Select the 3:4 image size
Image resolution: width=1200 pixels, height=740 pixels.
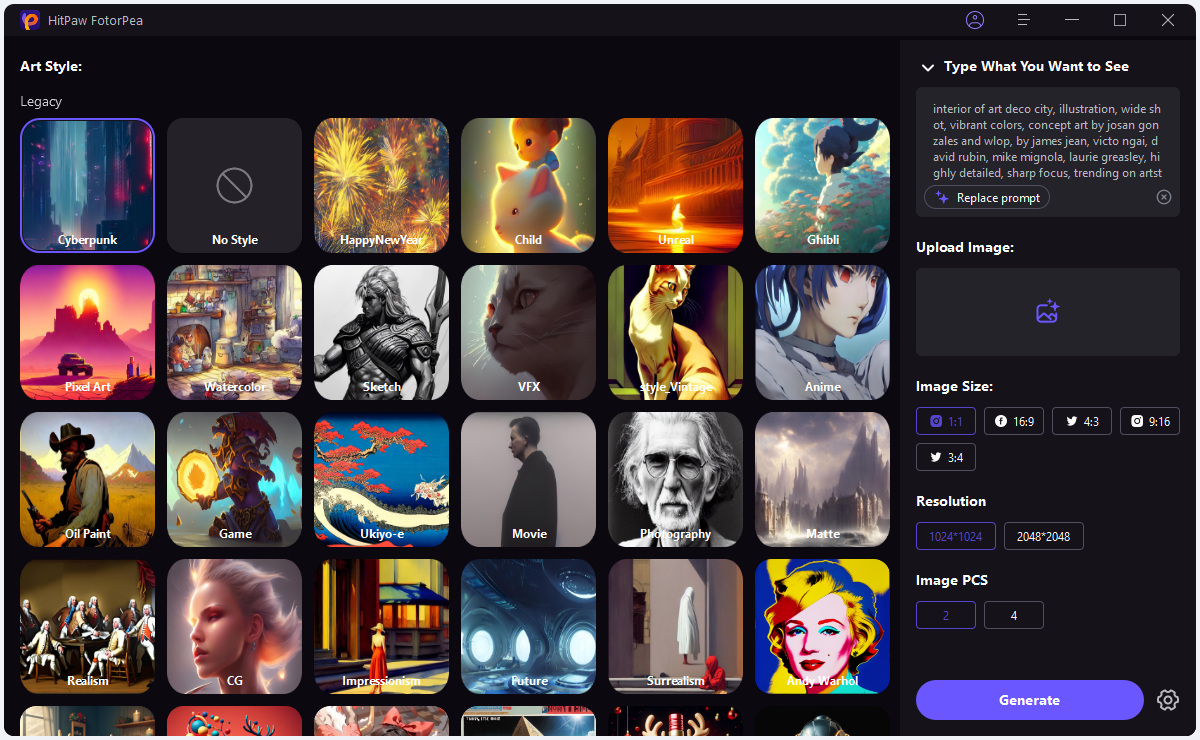click(x=946, y=457)
